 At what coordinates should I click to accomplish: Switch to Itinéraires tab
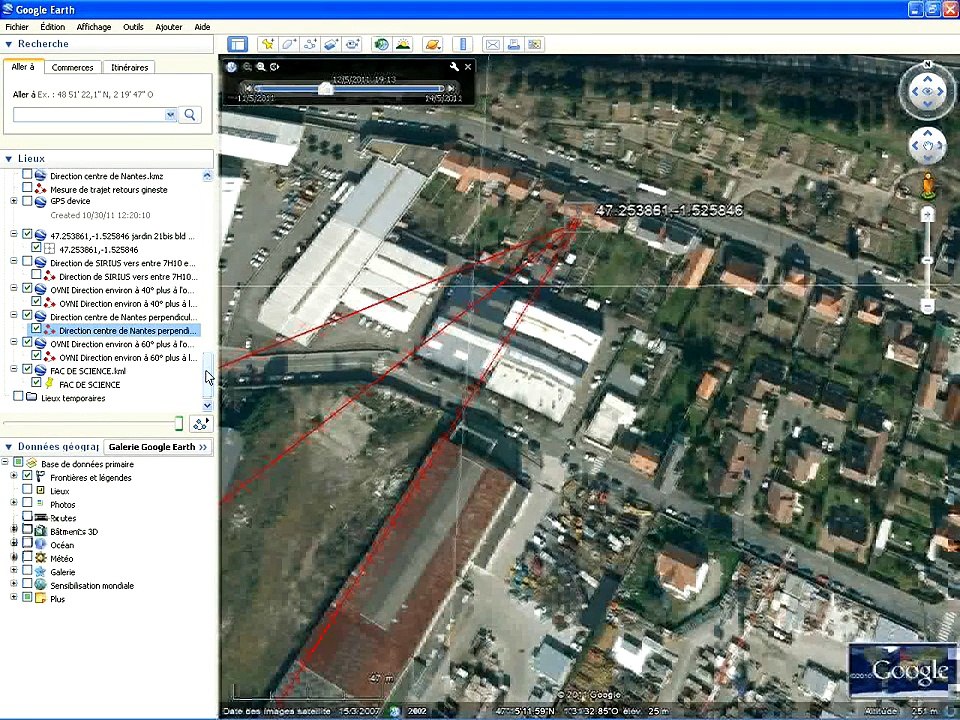click(129, 67)
